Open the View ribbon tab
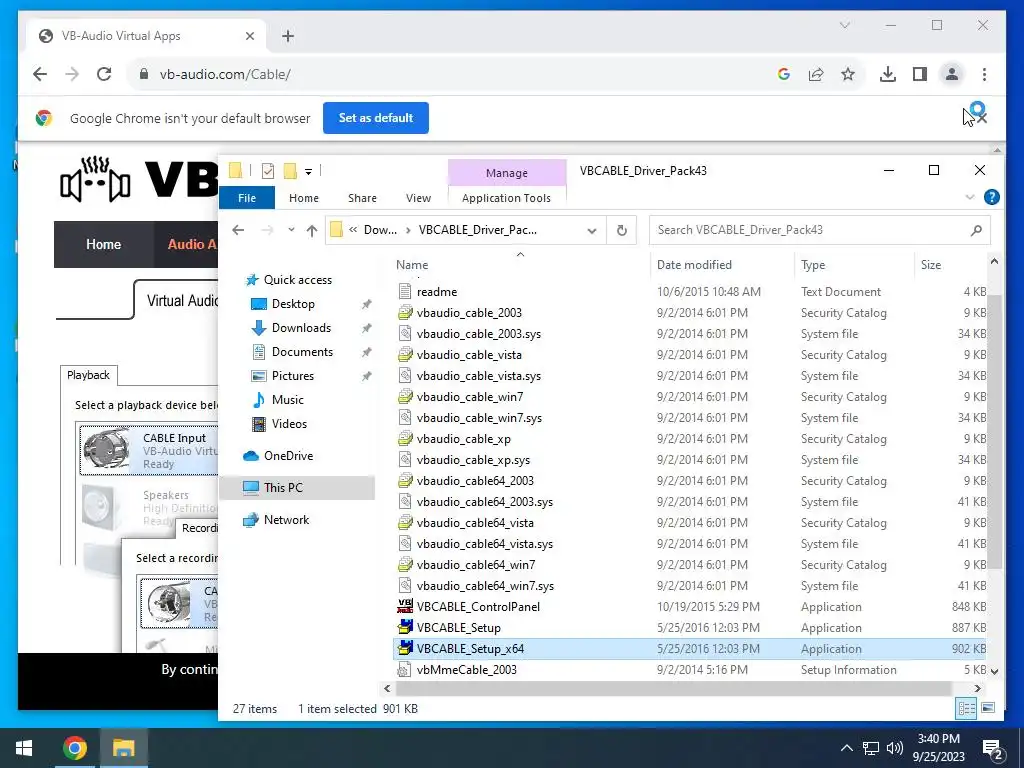 point(418,198)
